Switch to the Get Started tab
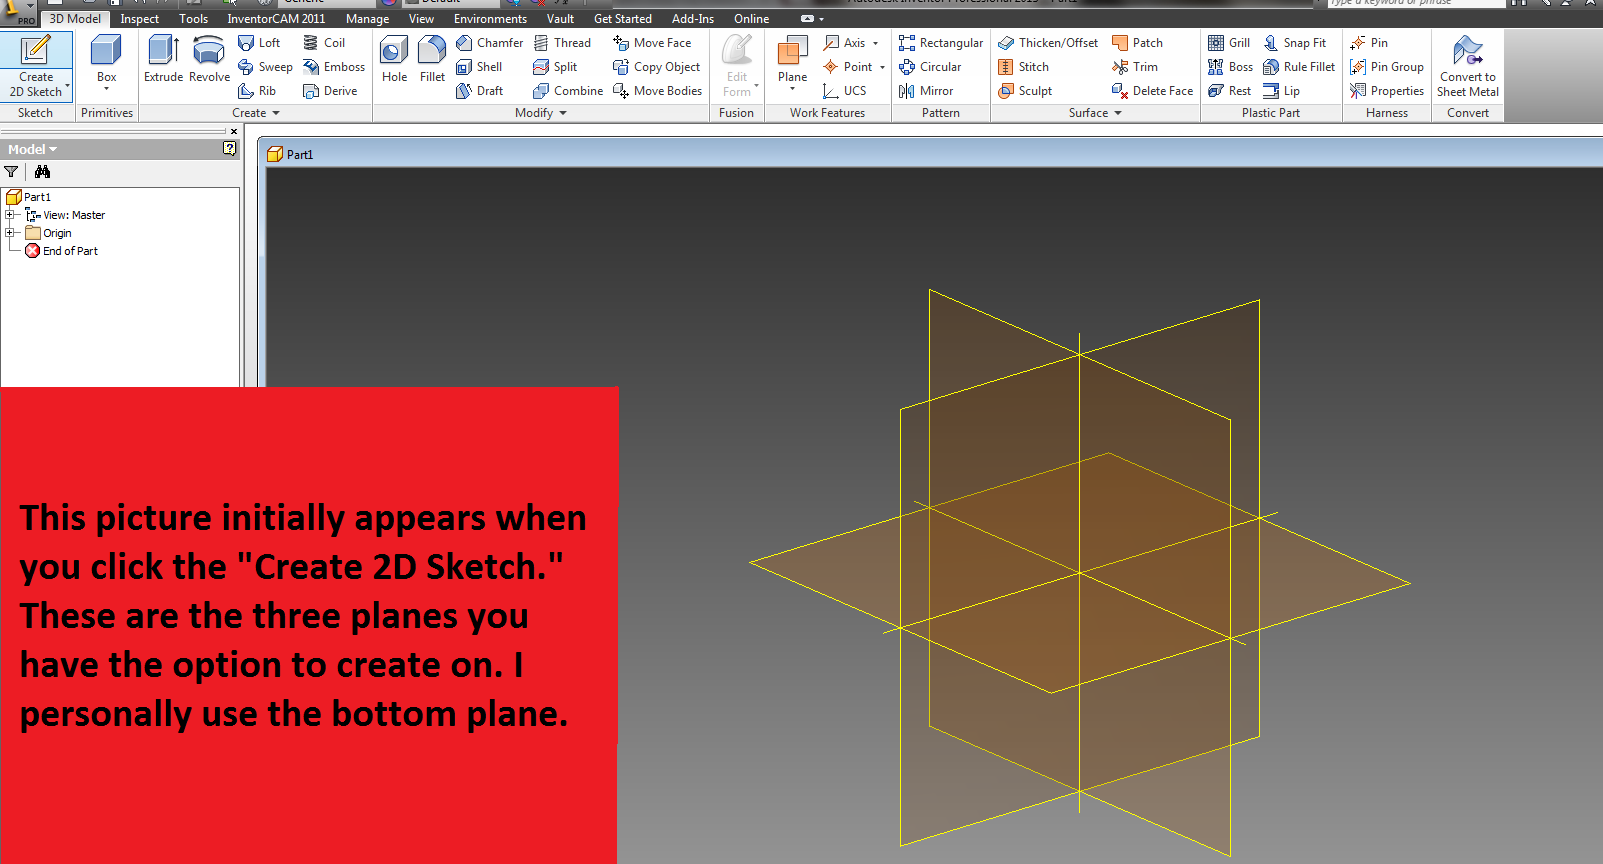 (622, 19)
